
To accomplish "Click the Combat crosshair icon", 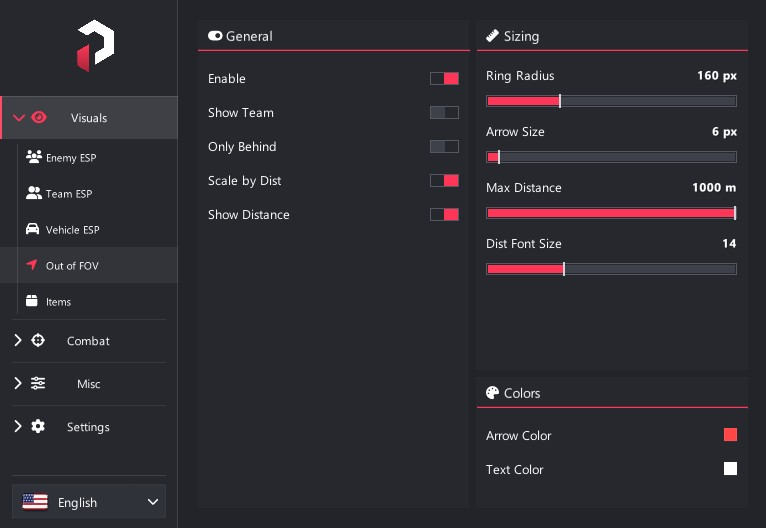I will click(38, 340).
